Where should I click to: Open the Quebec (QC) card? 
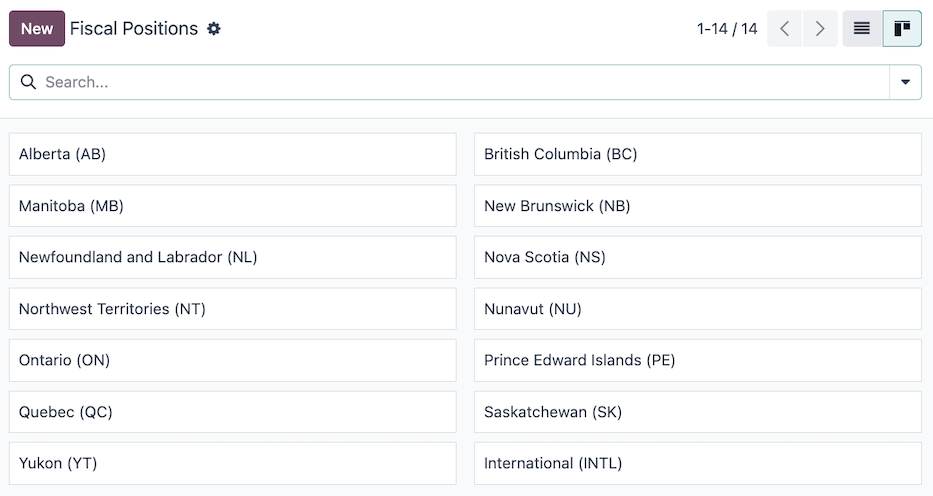232,412
